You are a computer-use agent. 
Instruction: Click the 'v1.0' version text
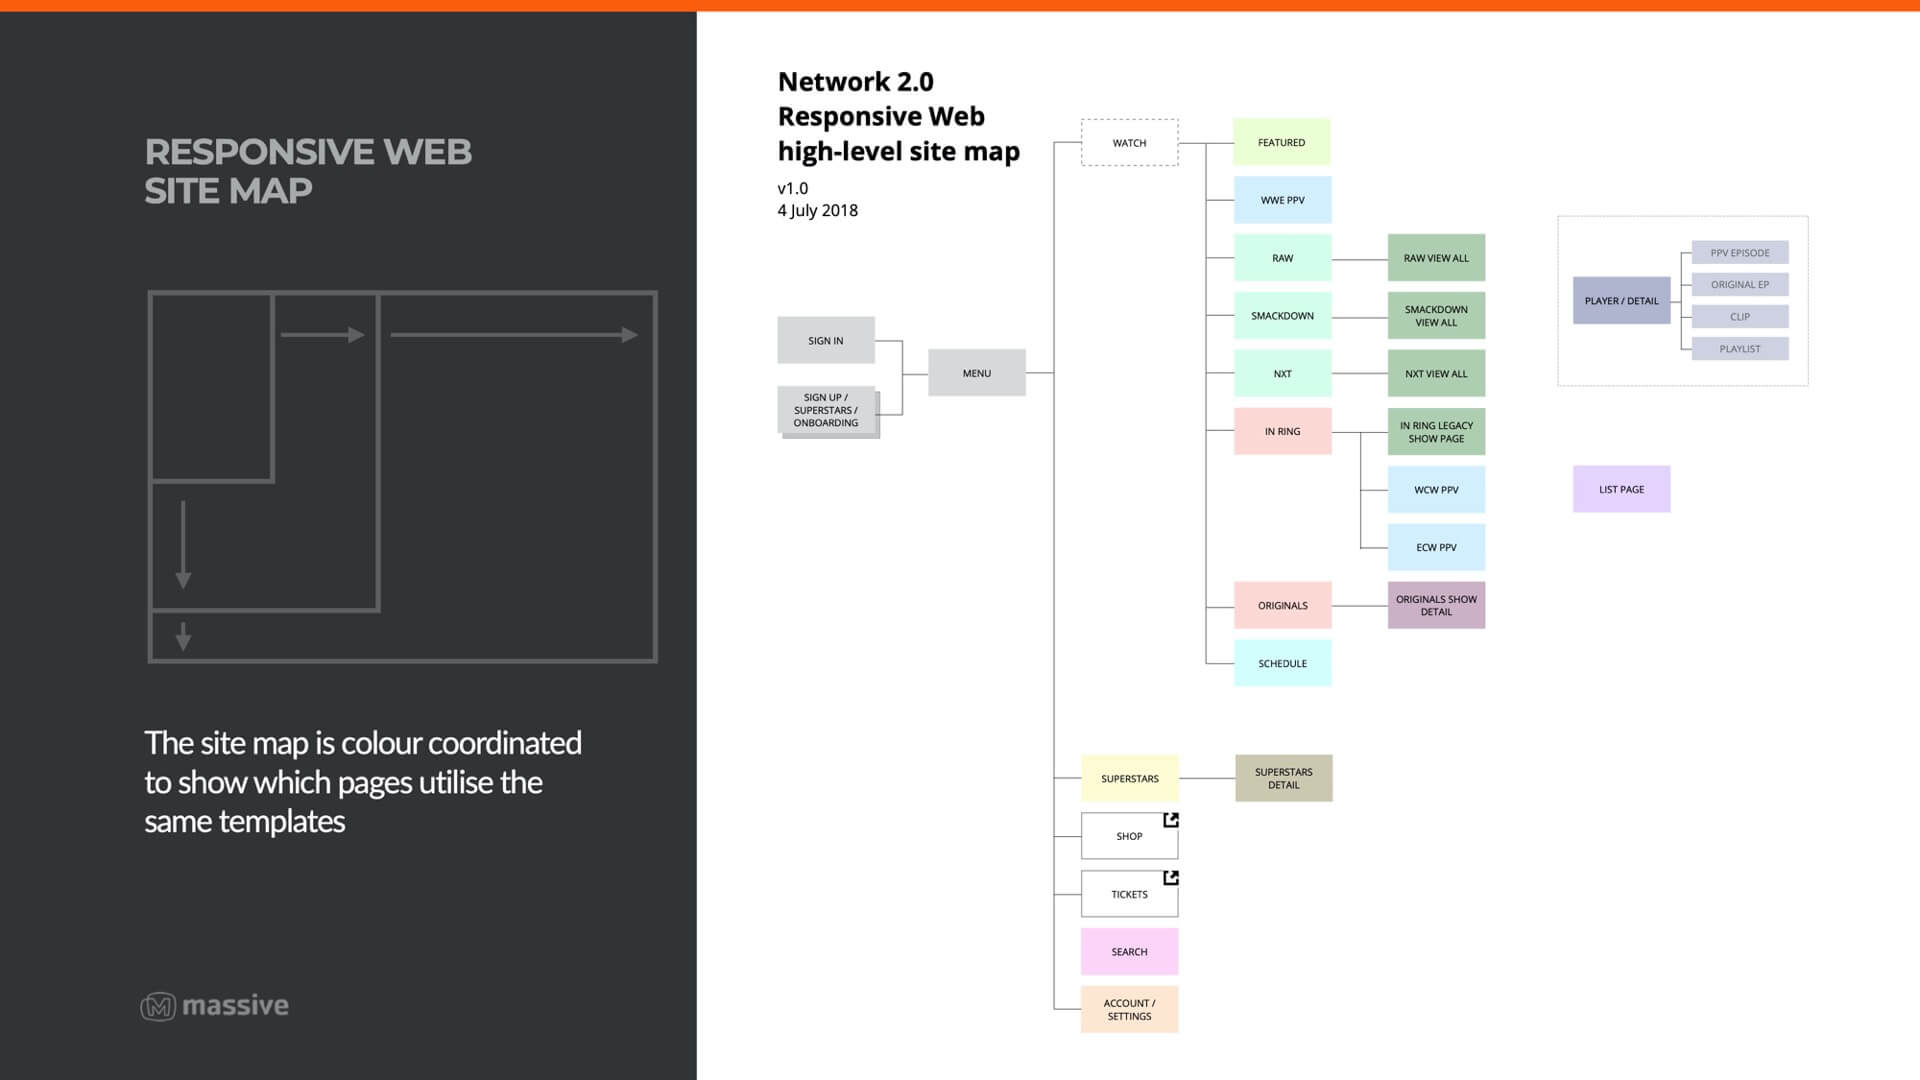[793, 188]
